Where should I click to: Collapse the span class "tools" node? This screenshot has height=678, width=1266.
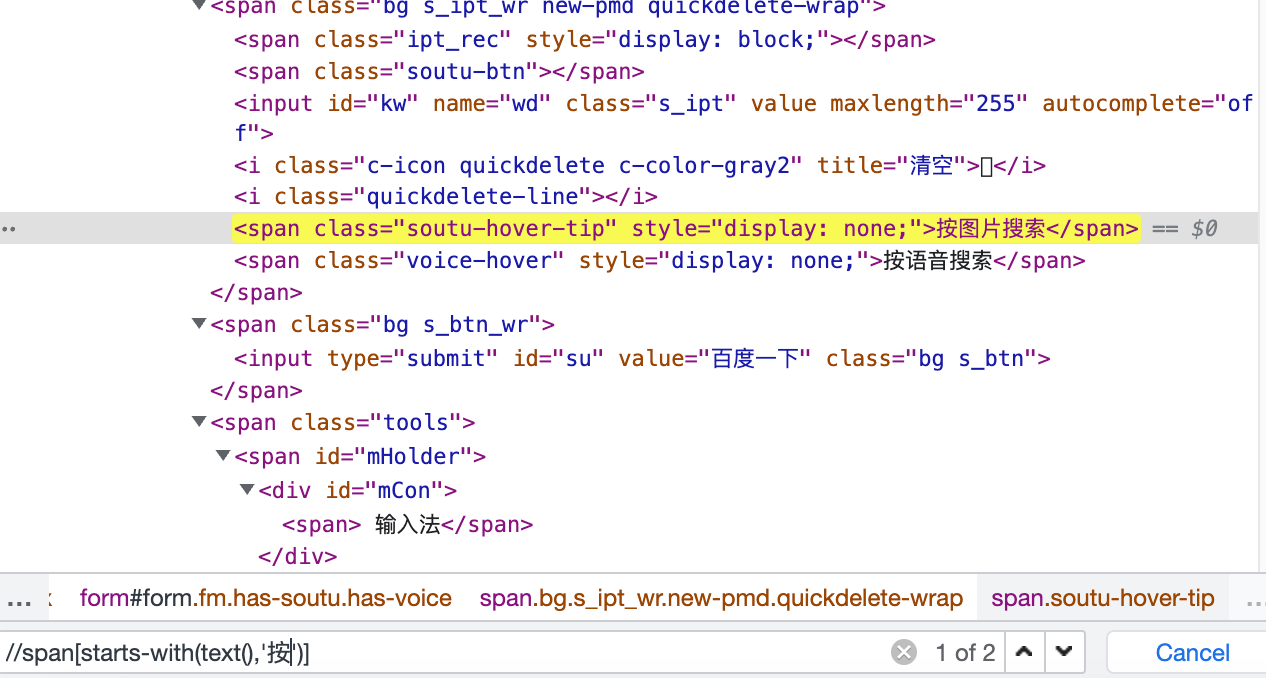coord(200,423)
